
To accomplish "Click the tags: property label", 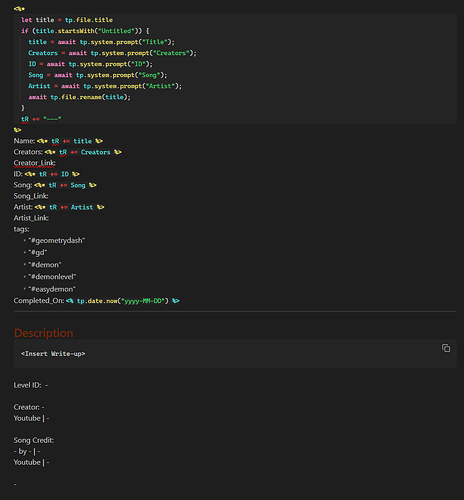I will point(21,229).
